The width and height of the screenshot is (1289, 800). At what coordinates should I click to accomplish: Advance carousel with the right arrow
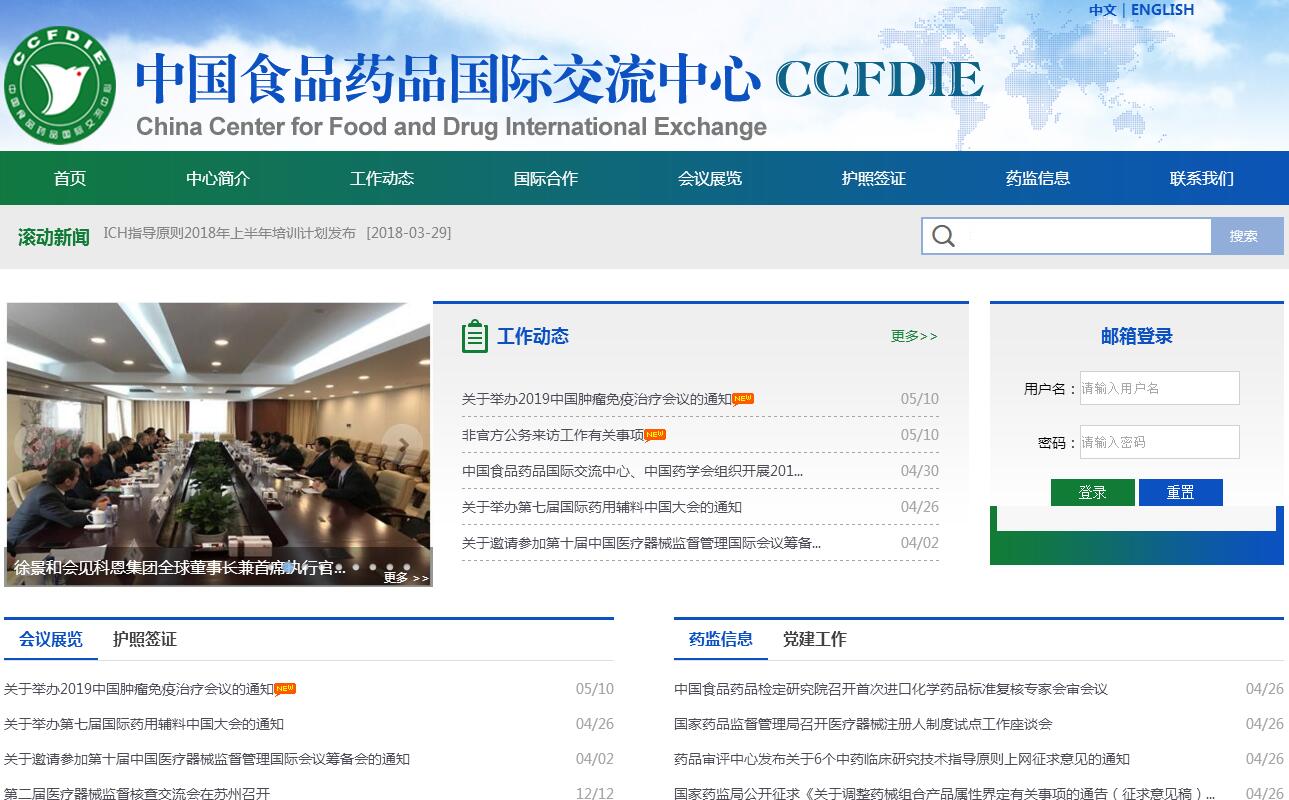tap(404, 444)
